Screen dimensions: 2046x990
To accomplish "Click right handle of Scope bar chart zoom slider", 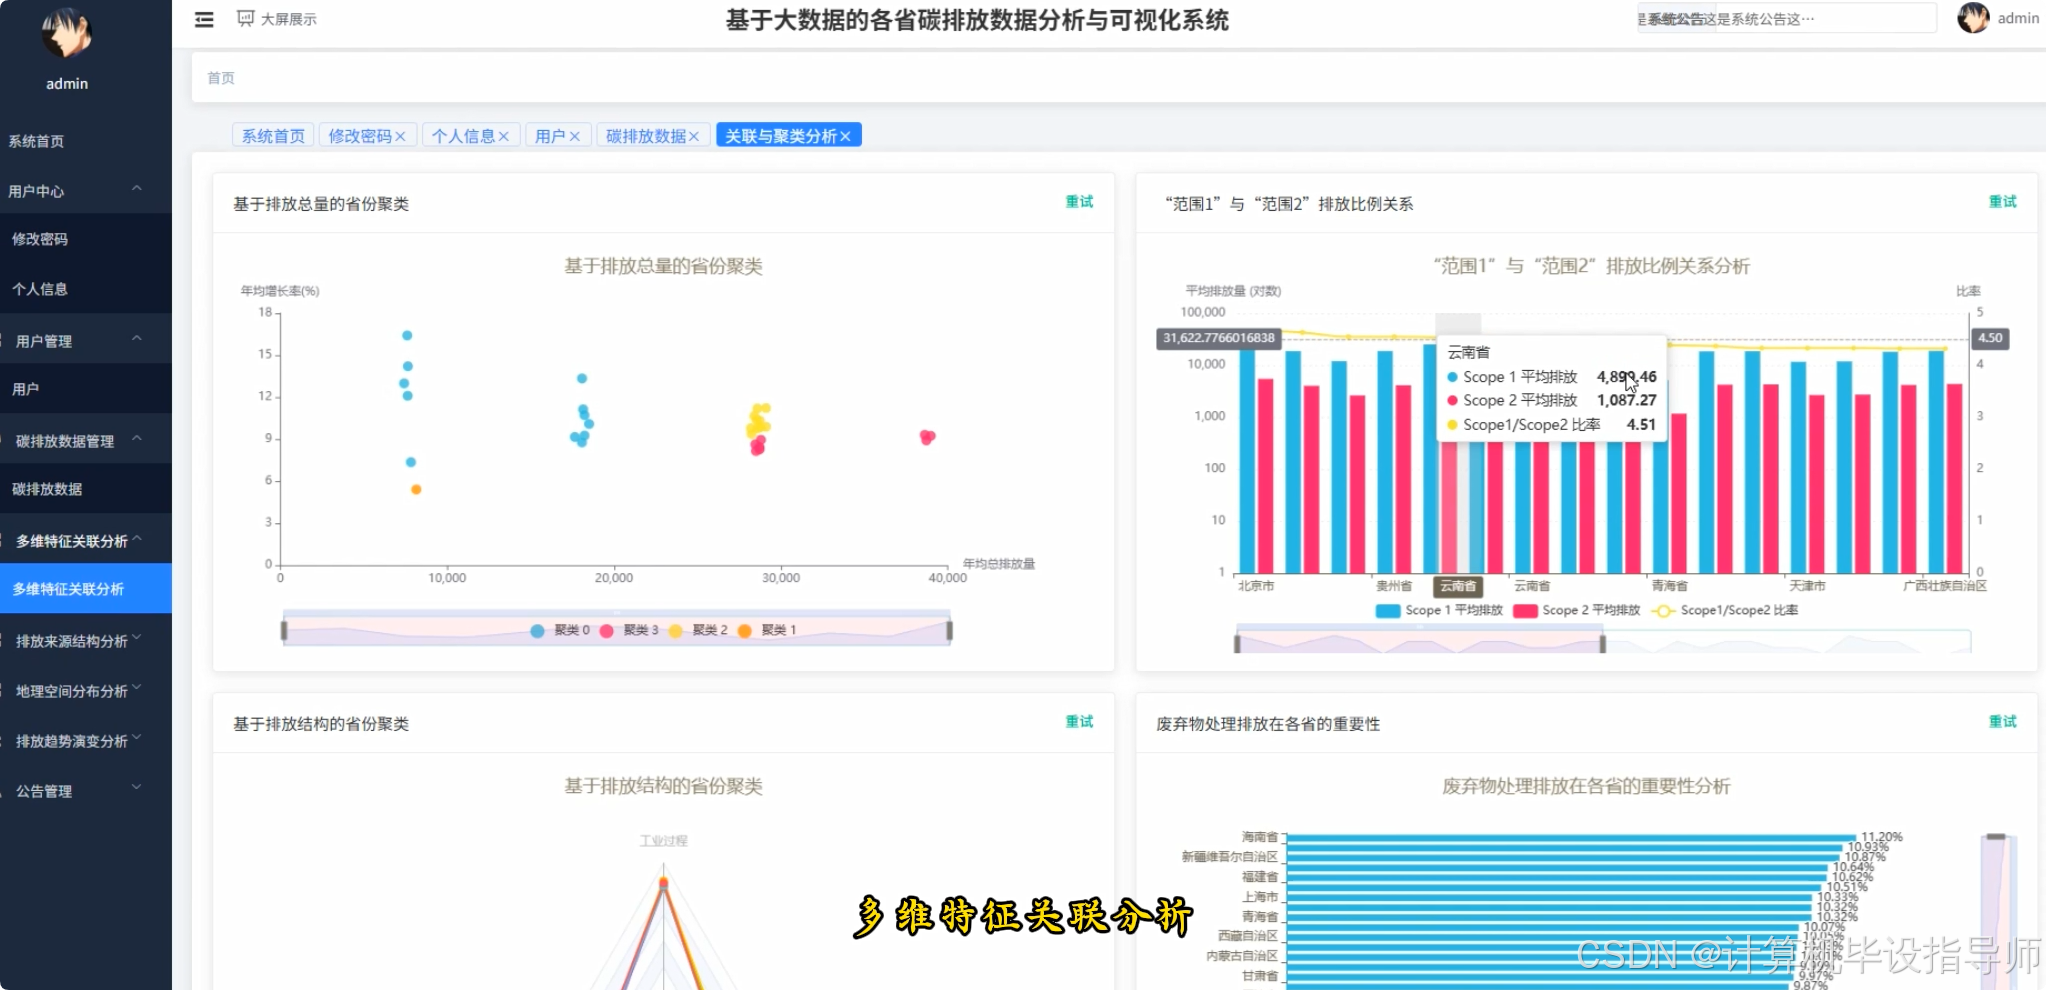I will (x=1603, y=643).
